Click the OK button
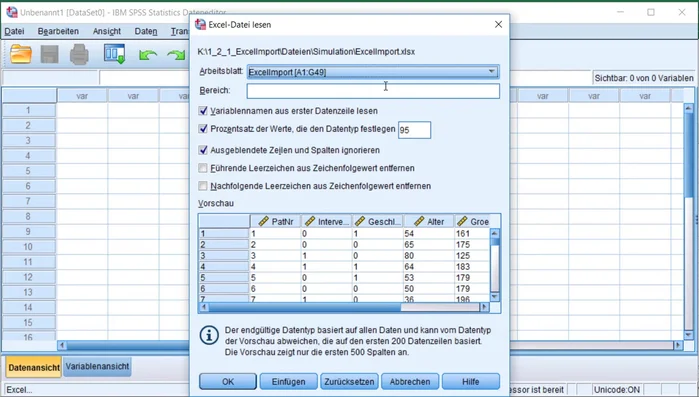699x397 pixels. pos(228,381)
